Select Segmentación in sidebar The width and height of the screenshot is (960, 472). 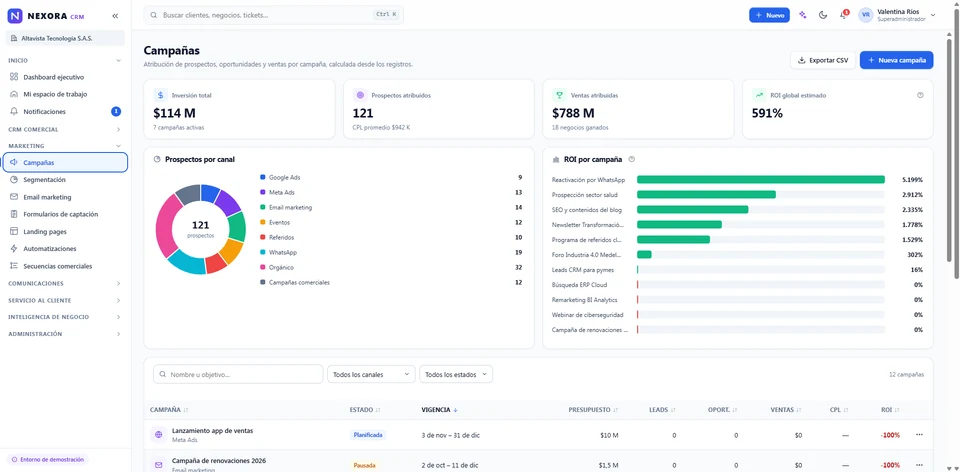pos(65,180)
